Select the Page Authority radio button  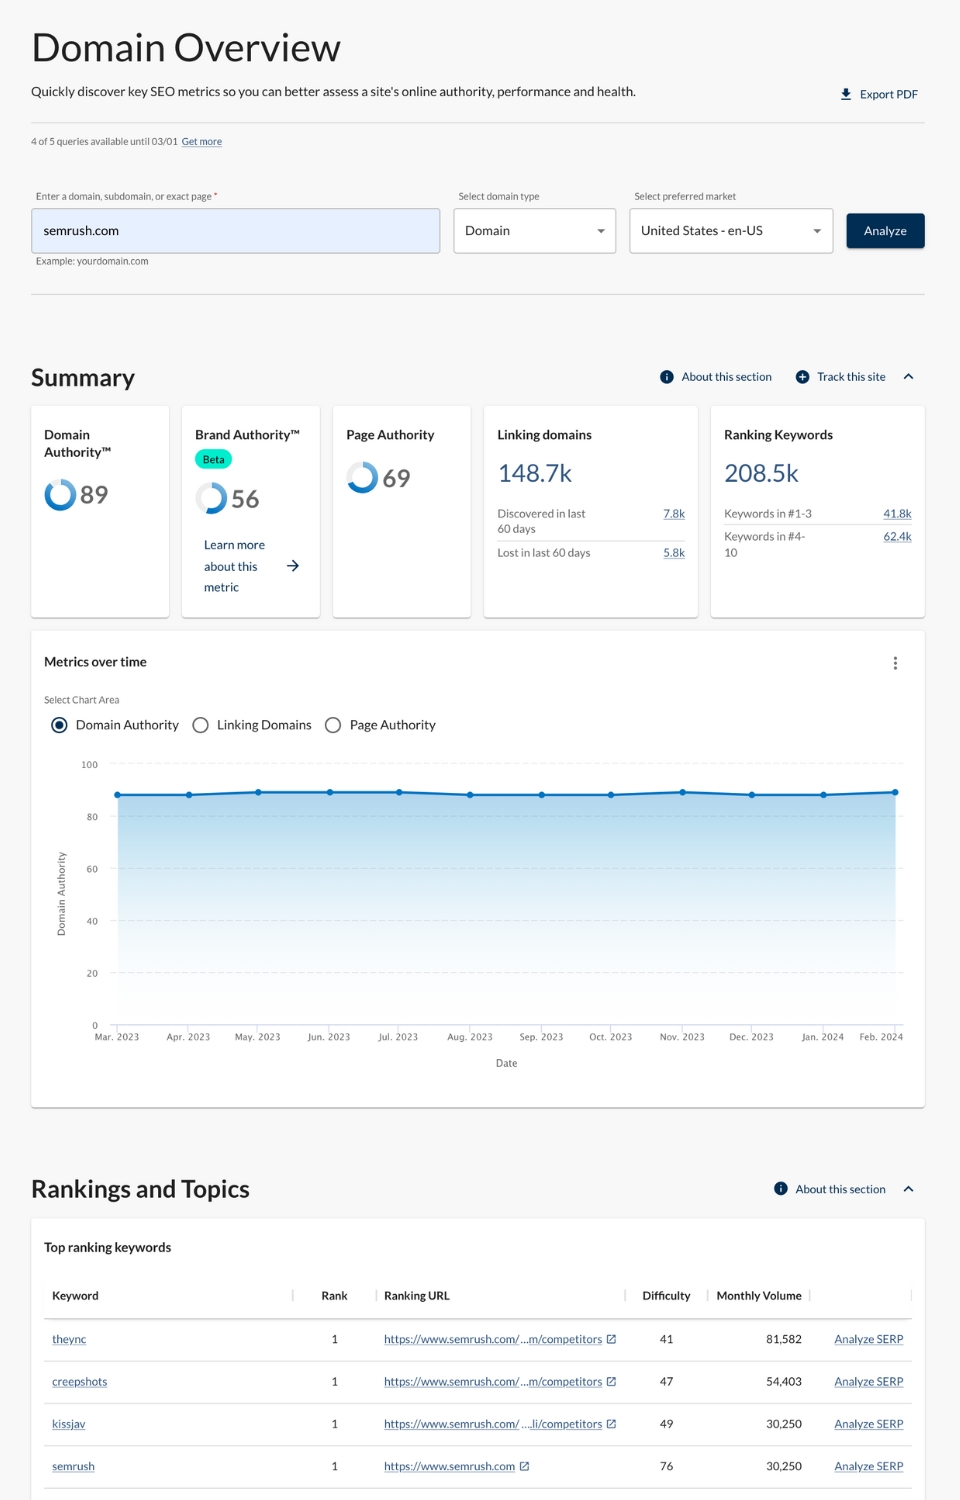click(333, 725)
